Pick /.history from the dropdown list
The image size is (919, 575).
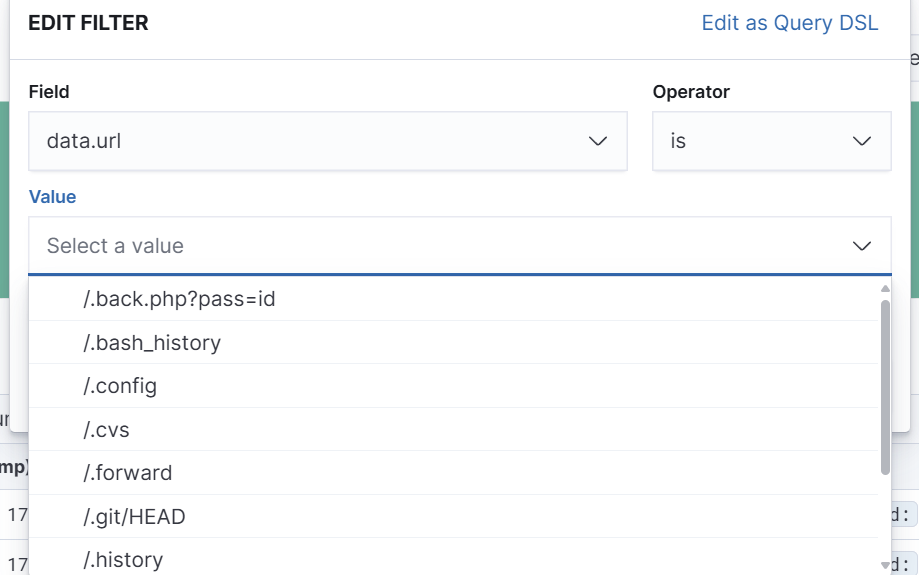(x=123, y=560)
